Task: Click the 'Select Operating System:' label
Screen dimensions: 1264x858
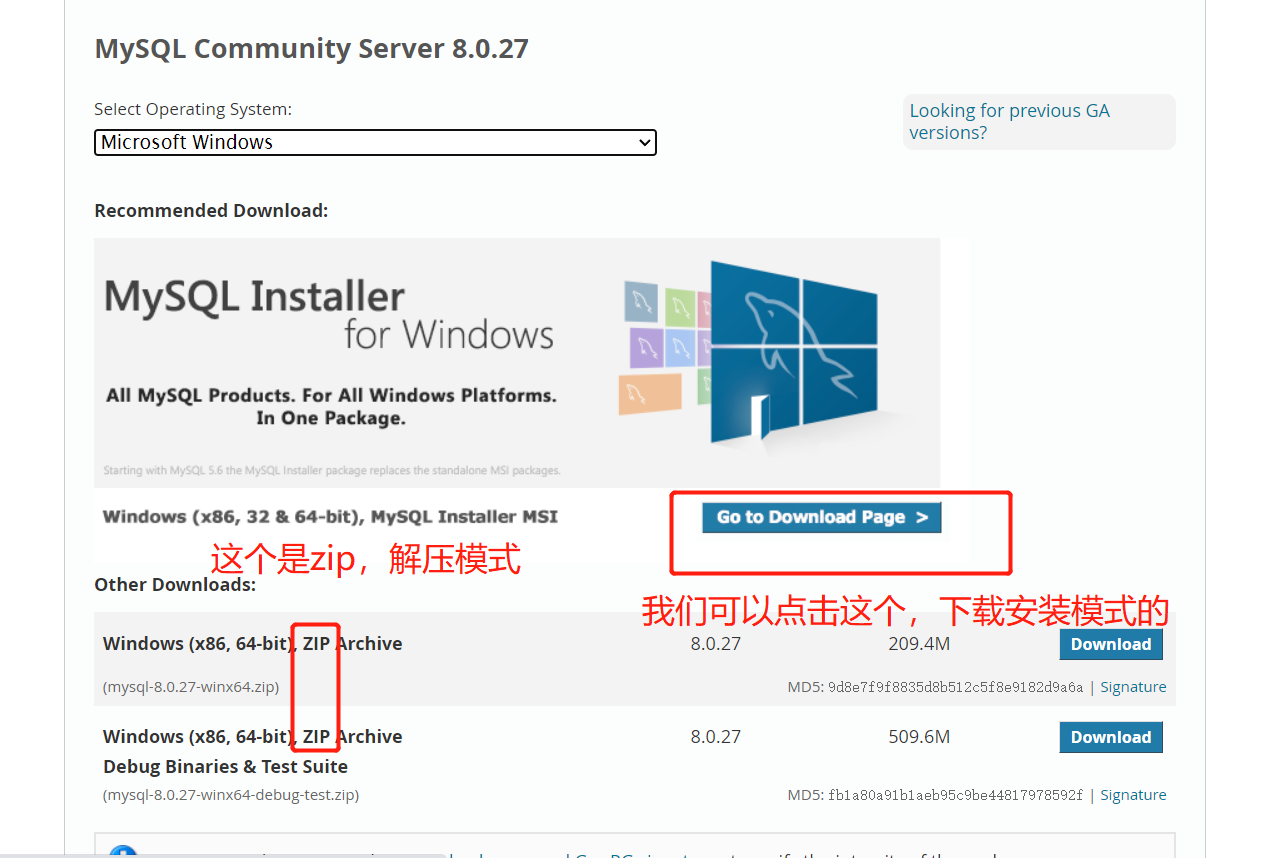Action: (x=193, y=109)
